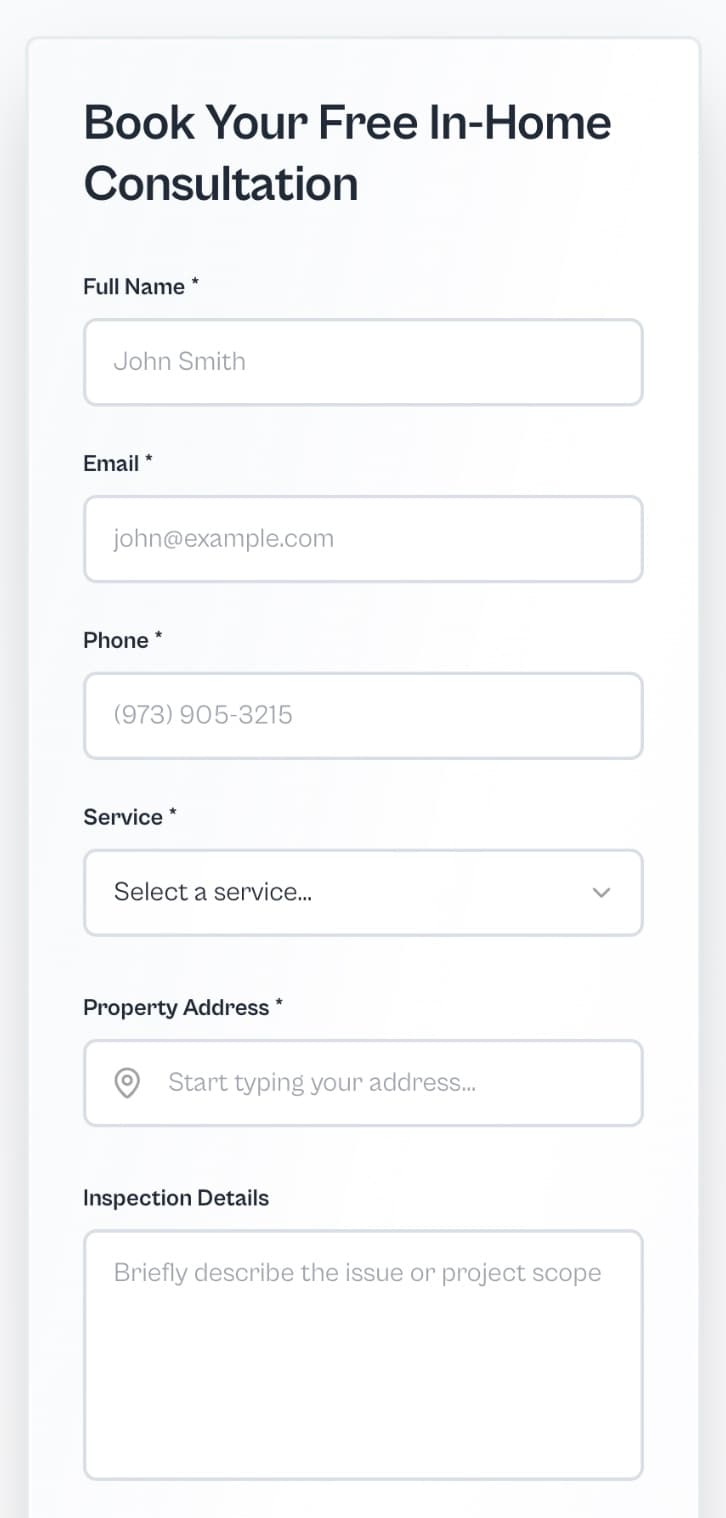This screenshot has height=1518, width=726.
Task: Click the required asterisk beside Email
Action: click(x=149, y=461)
